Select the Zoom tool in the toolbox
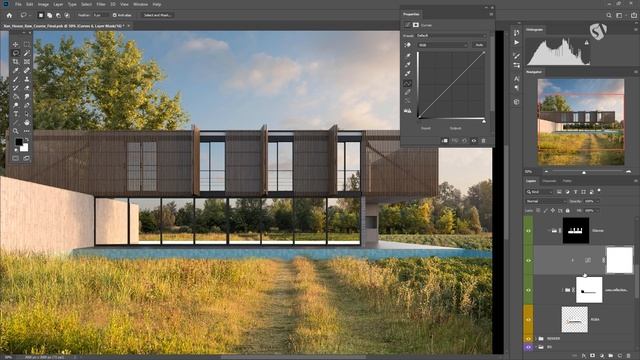 [x=16, y=131]
